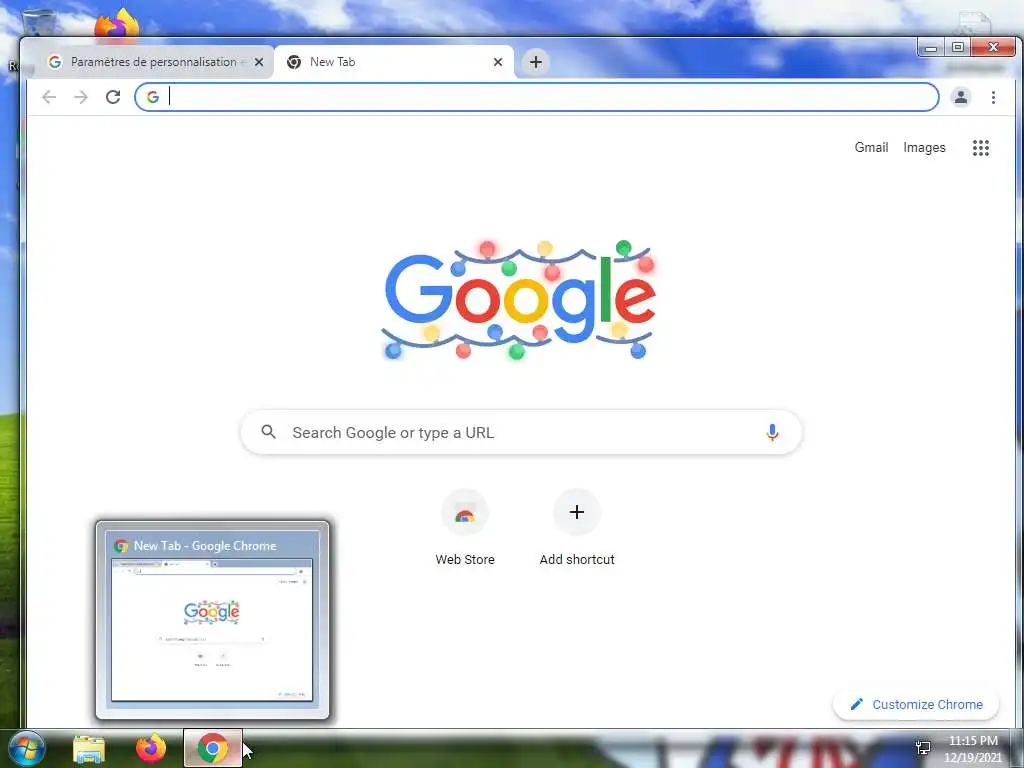Go back with the browser back arrow
The width and height of the screenshot is (1024, 768).
pos(49,97)
